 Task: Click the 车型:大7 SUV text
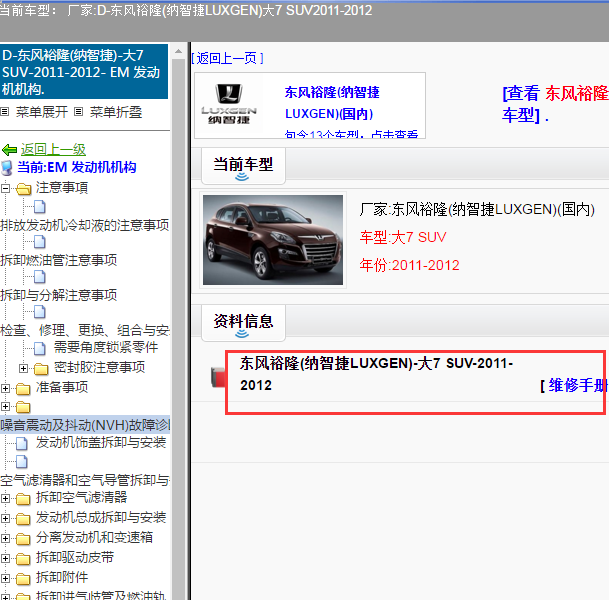click(x=403, y=237)
